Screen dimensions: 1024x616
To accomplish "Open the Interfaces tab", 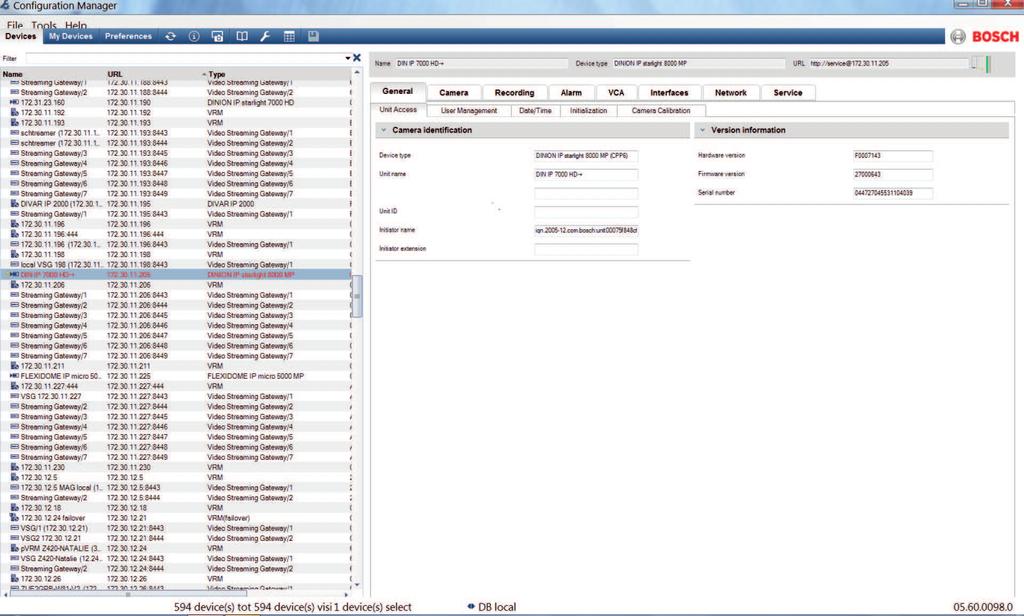I will pos(669,93).
